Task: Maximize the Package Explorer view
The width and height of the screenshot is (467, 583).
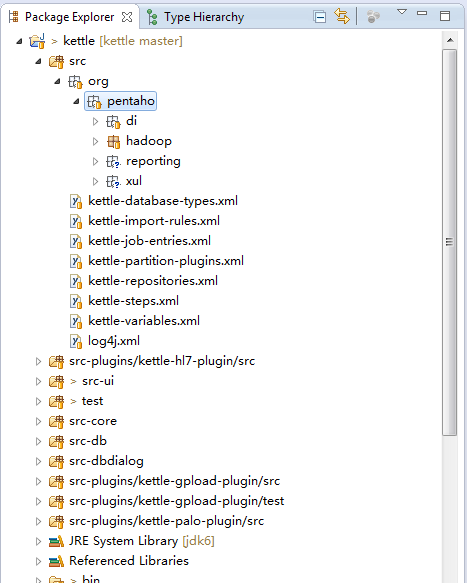Action: [x=445, y=16]
